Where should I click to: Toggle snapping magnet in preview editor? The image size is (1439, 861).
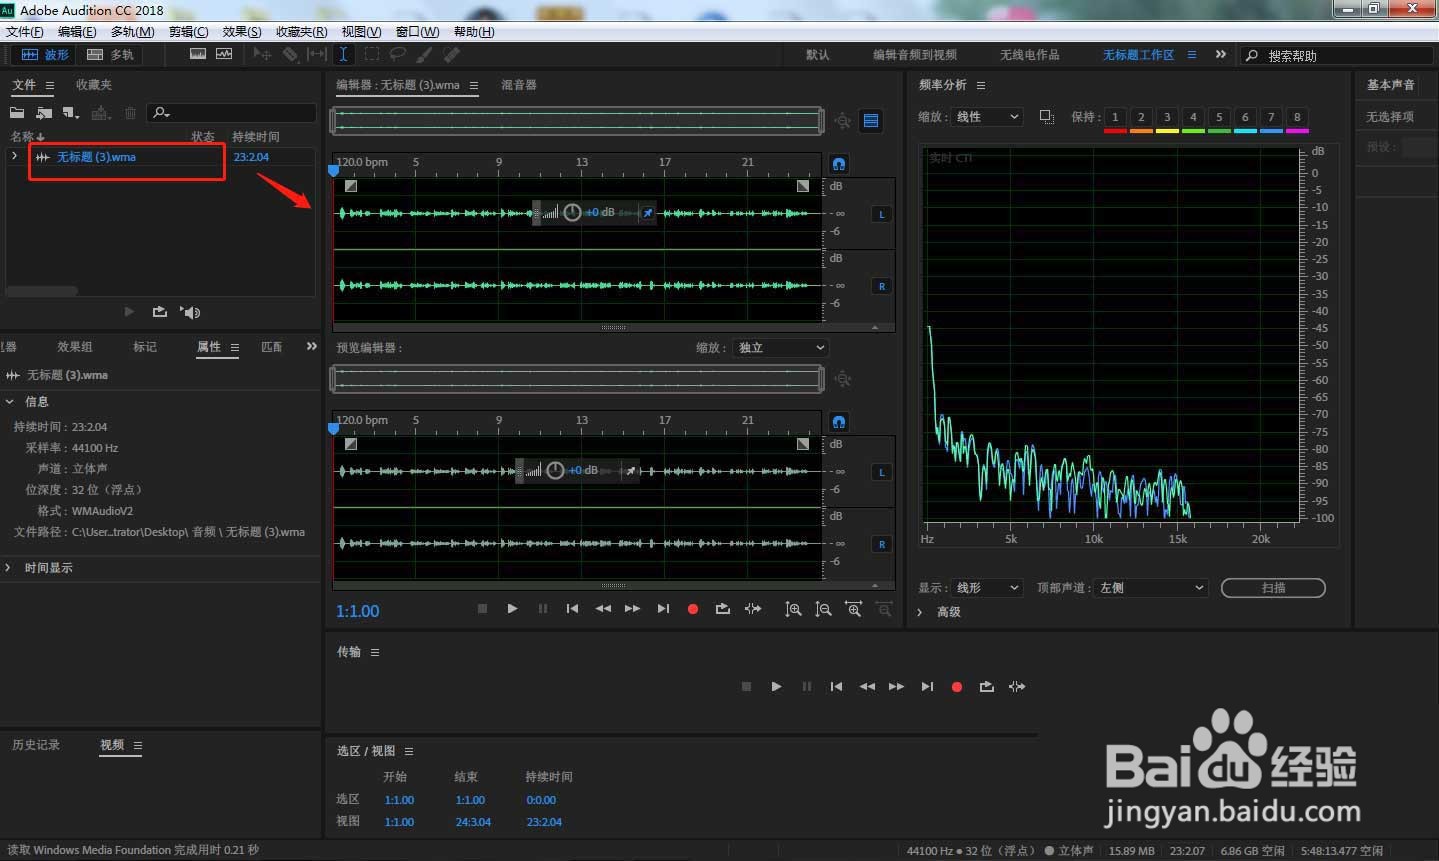click(839, 421)
